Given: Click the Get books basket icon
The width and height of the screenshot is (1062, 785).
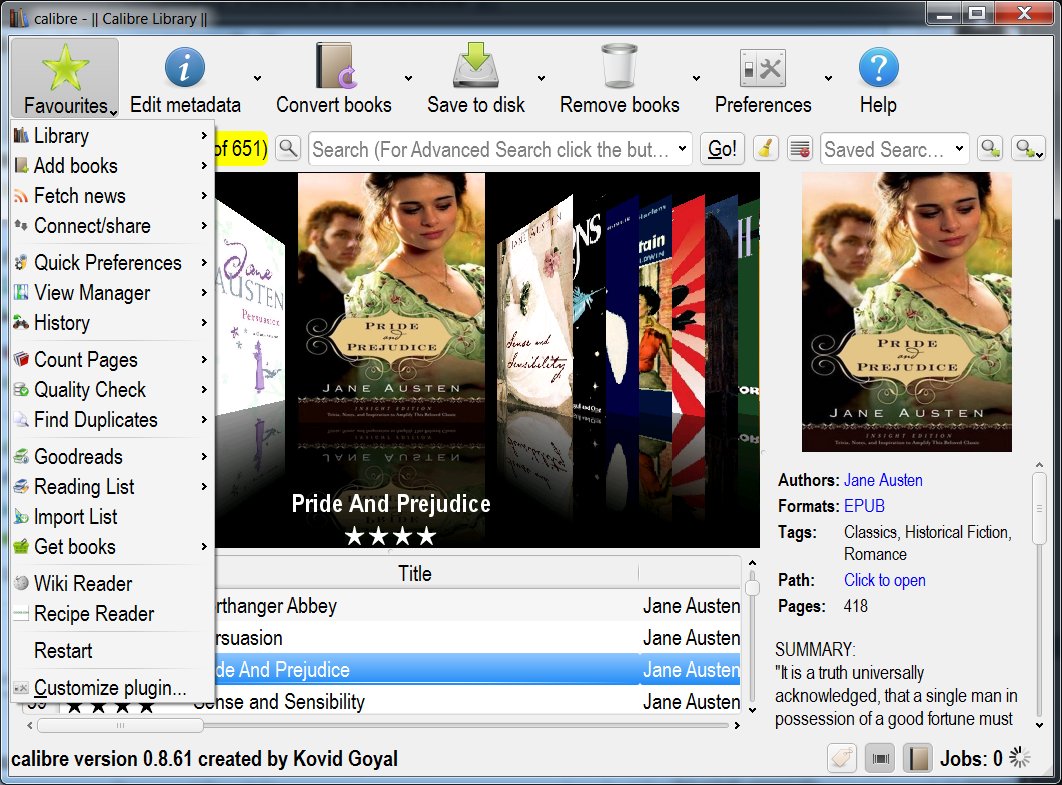Looking at the screenshot, I should [21, 546].
